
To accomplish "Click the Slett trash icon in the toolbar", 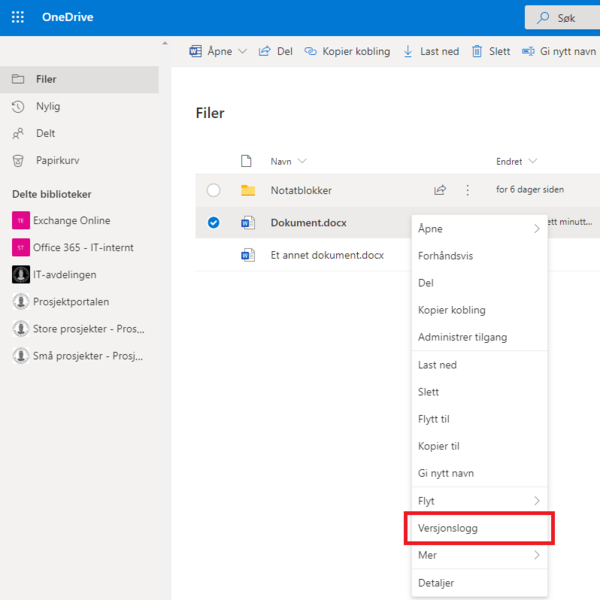I will pos(477,51).
